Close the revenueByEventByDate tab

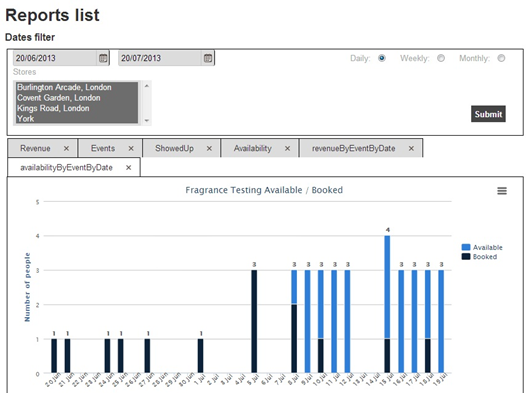(411, 148)
